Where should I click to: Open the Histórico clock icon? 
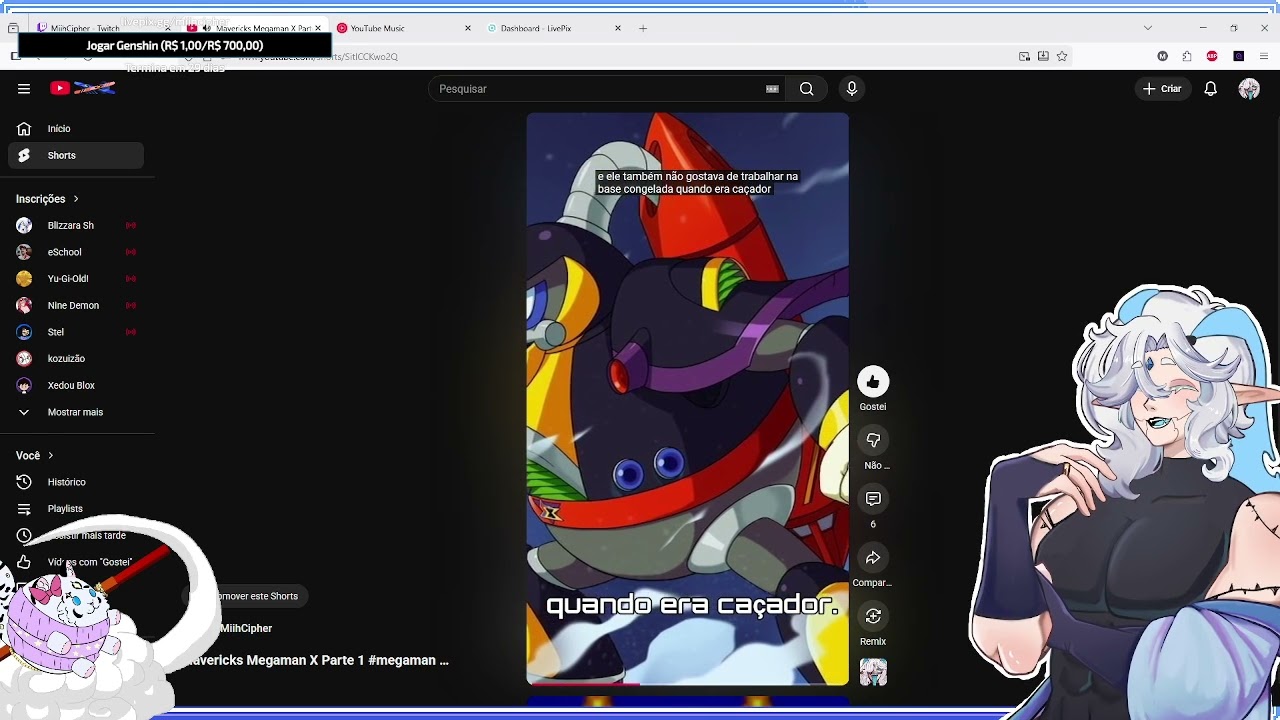pyautogui.click(x=24, y=482)
